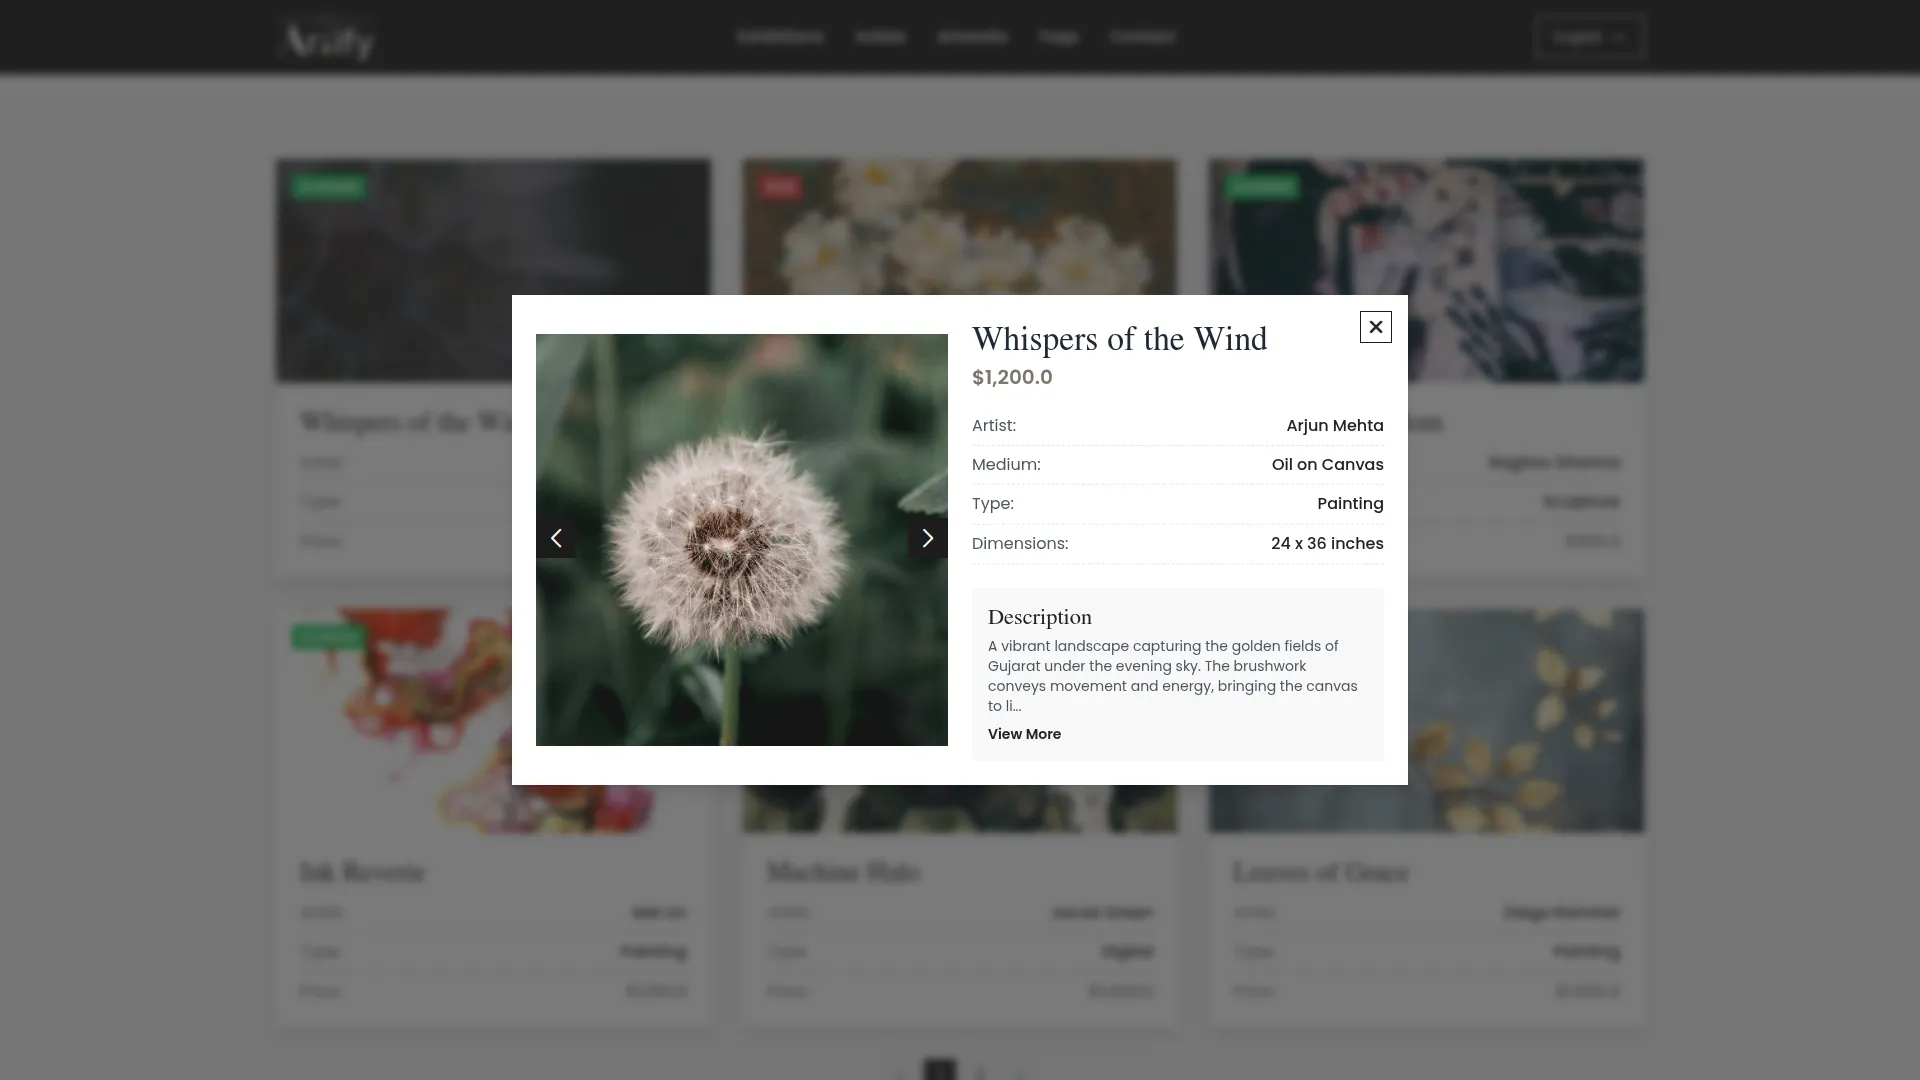Viewport: 1920px width, 1080px height.
Task: Click the Artify logo in the header
Action: tap(328, 39)
